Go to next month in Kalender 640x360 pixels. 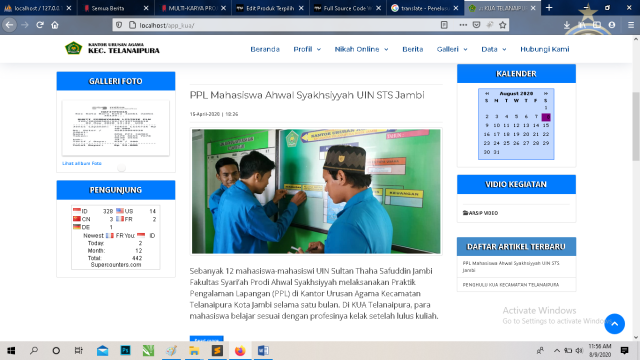pyautogui.click(x=546, y=93)
